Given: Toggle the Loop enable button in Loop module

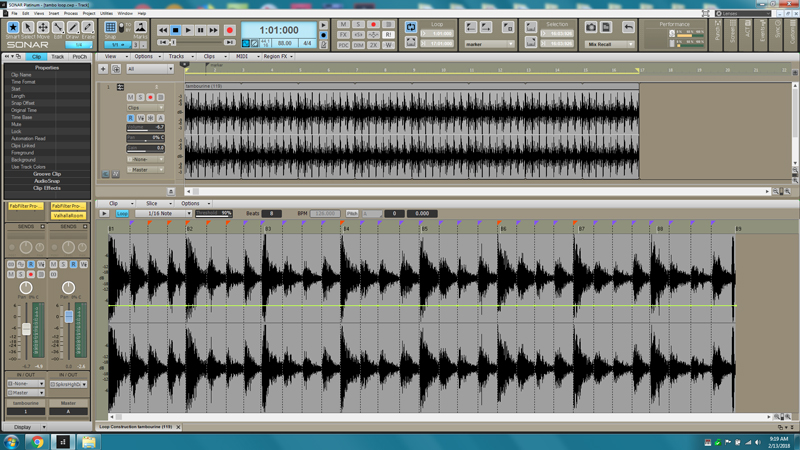Looking at the screenshot, I should [411, 28].
